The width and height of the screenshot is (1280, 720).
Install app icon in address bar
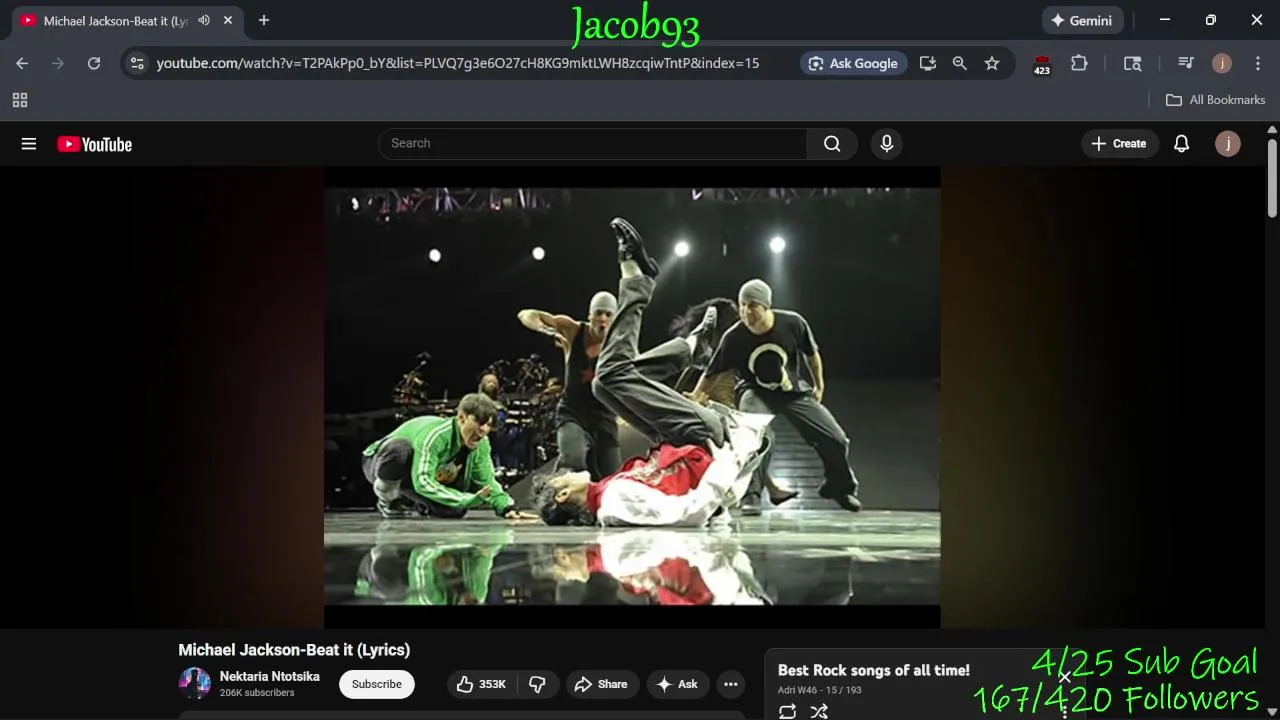(x=928, y=63)
